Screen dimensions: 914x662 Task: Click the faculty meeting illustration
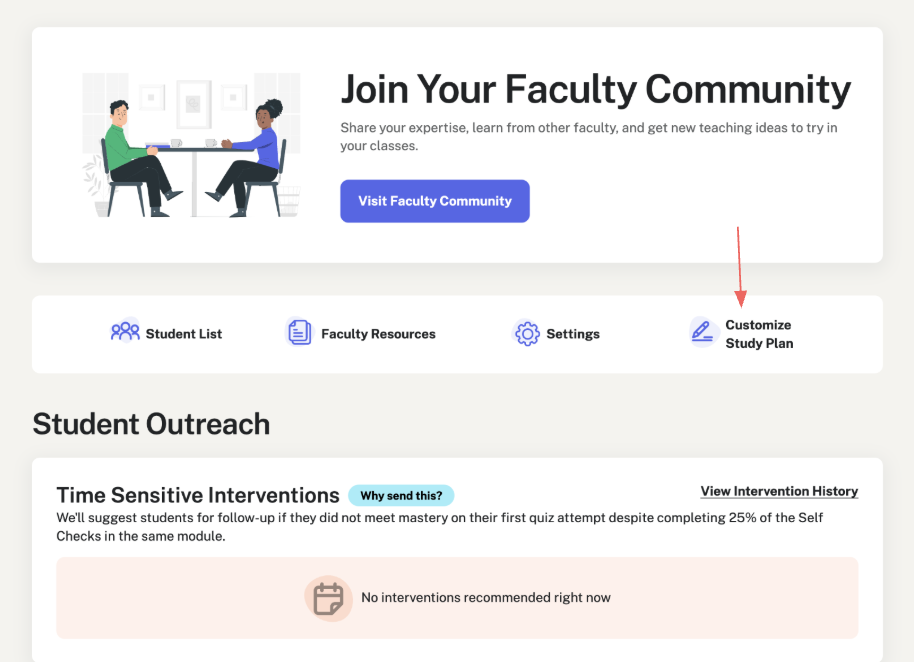click(190, 143)
